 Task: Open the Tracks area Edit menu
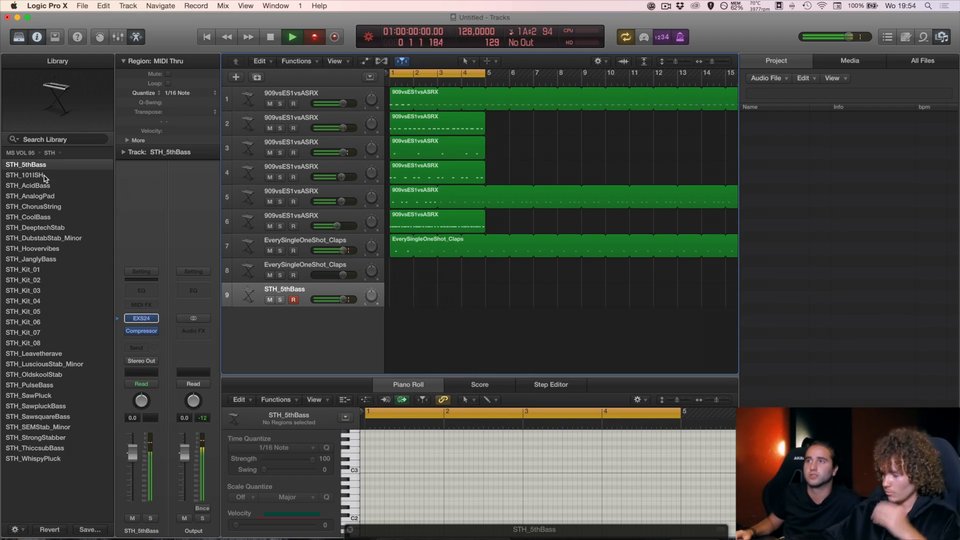point(263,61)
